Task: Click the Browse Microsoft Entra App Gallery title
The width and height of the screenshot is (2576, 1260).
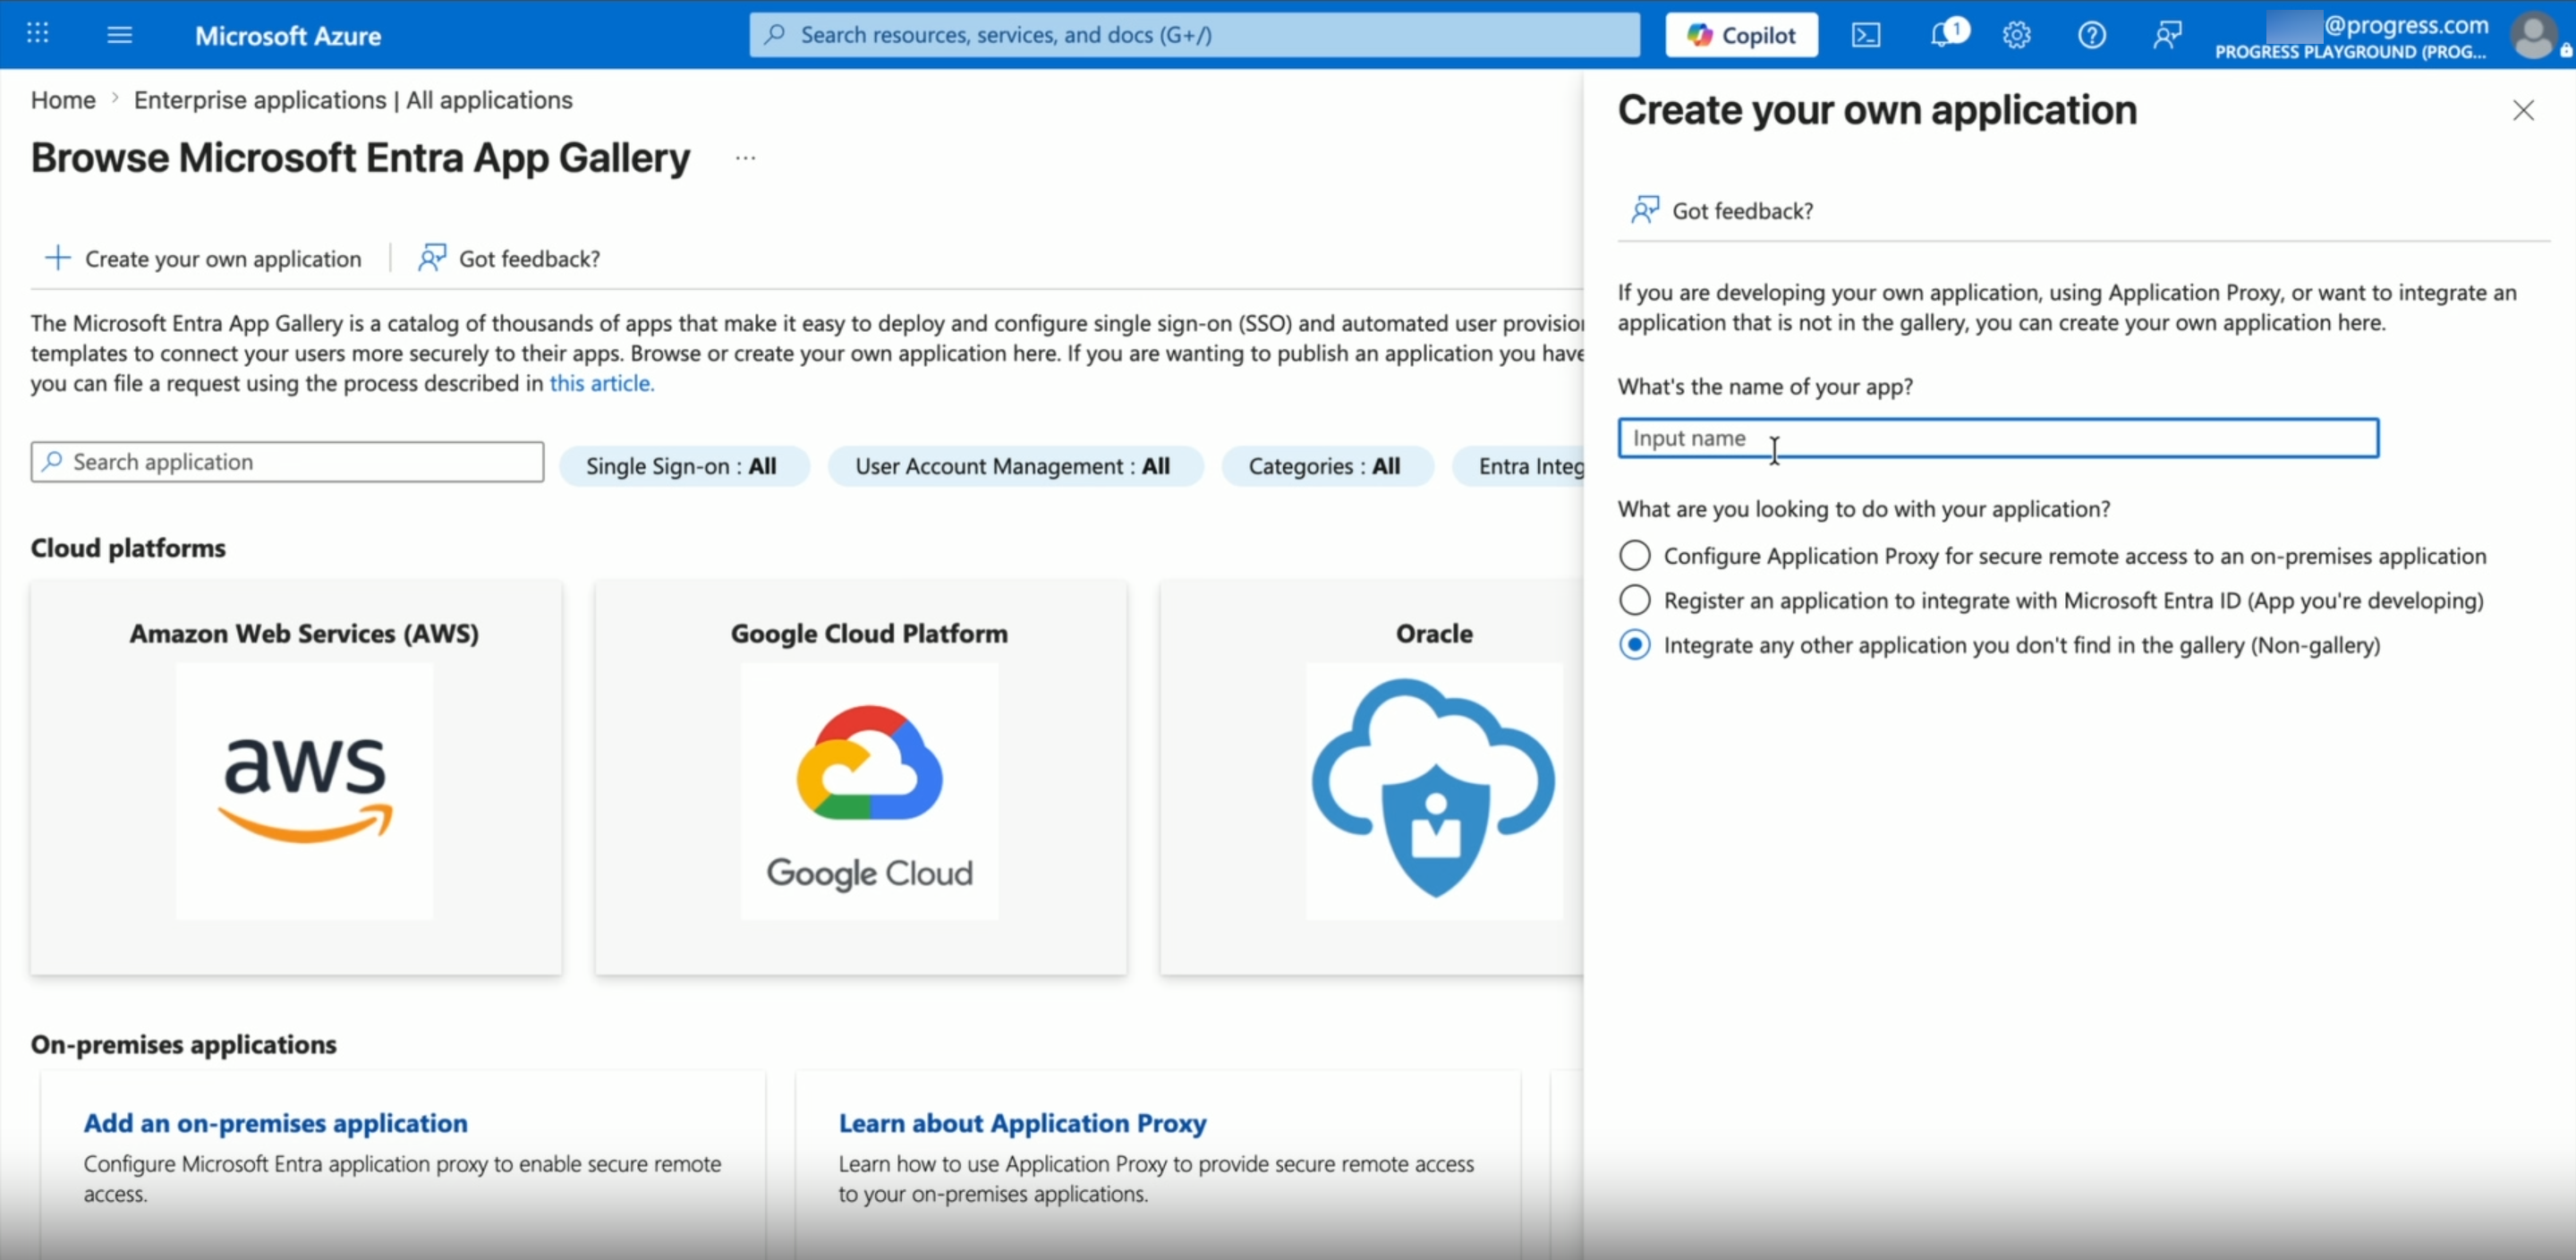Action: [x=360, y=158]
